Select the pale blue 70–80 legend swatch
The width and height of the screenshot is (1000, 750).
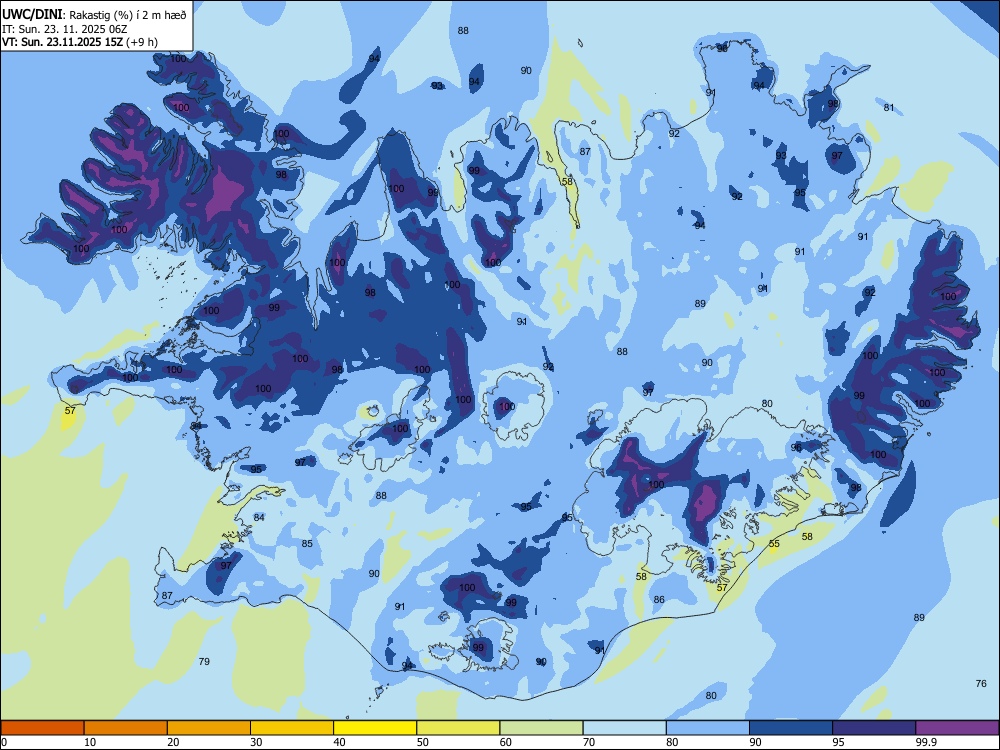click(x=624, y=728)
